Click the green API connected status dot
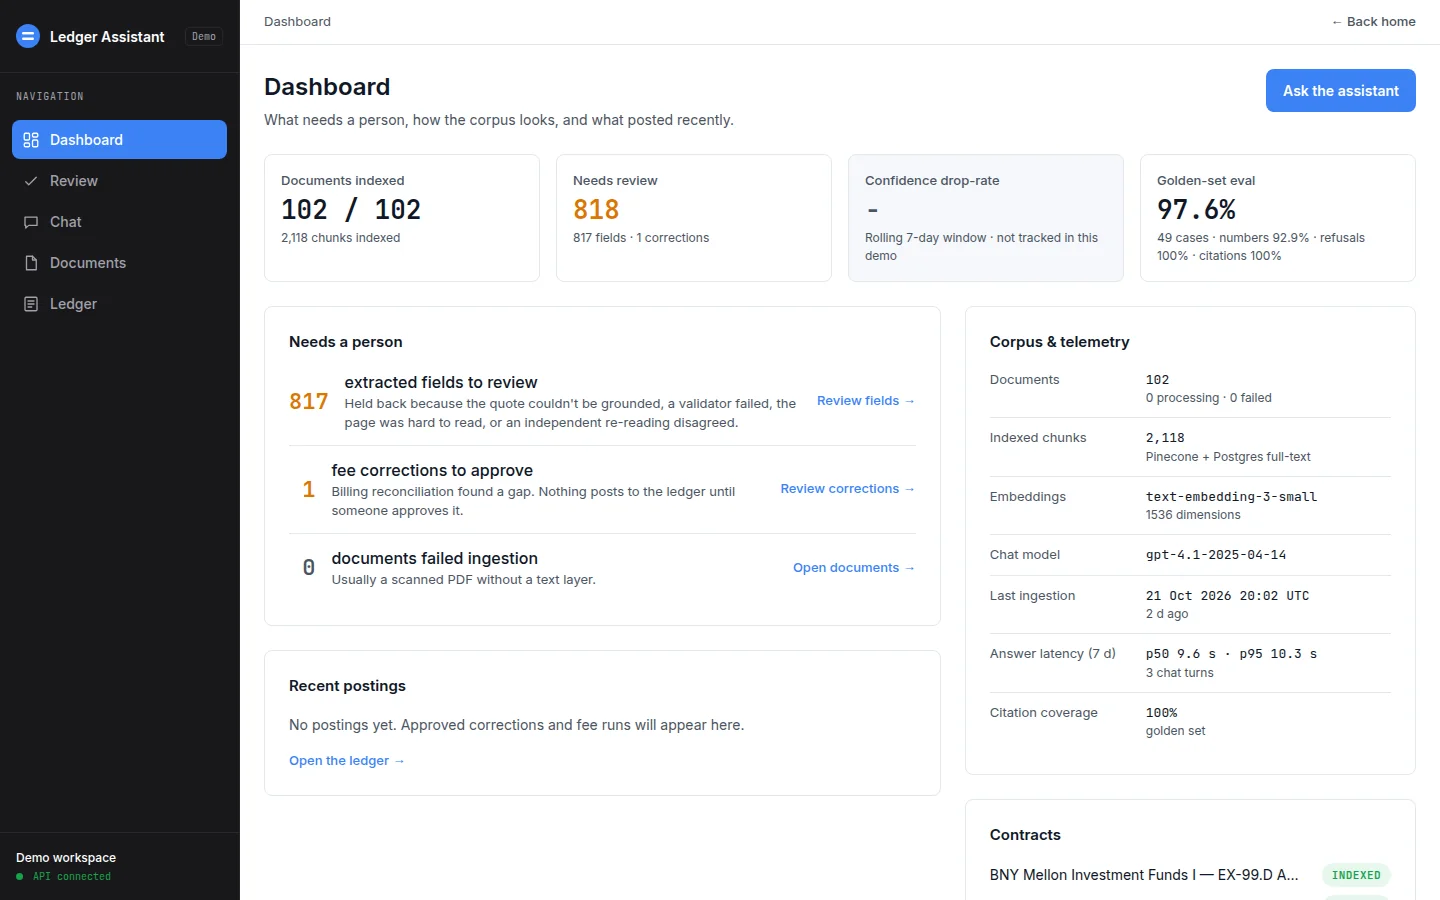This screenshot has height=900, width=1440. pyautogui.click(x=20, y=877)
